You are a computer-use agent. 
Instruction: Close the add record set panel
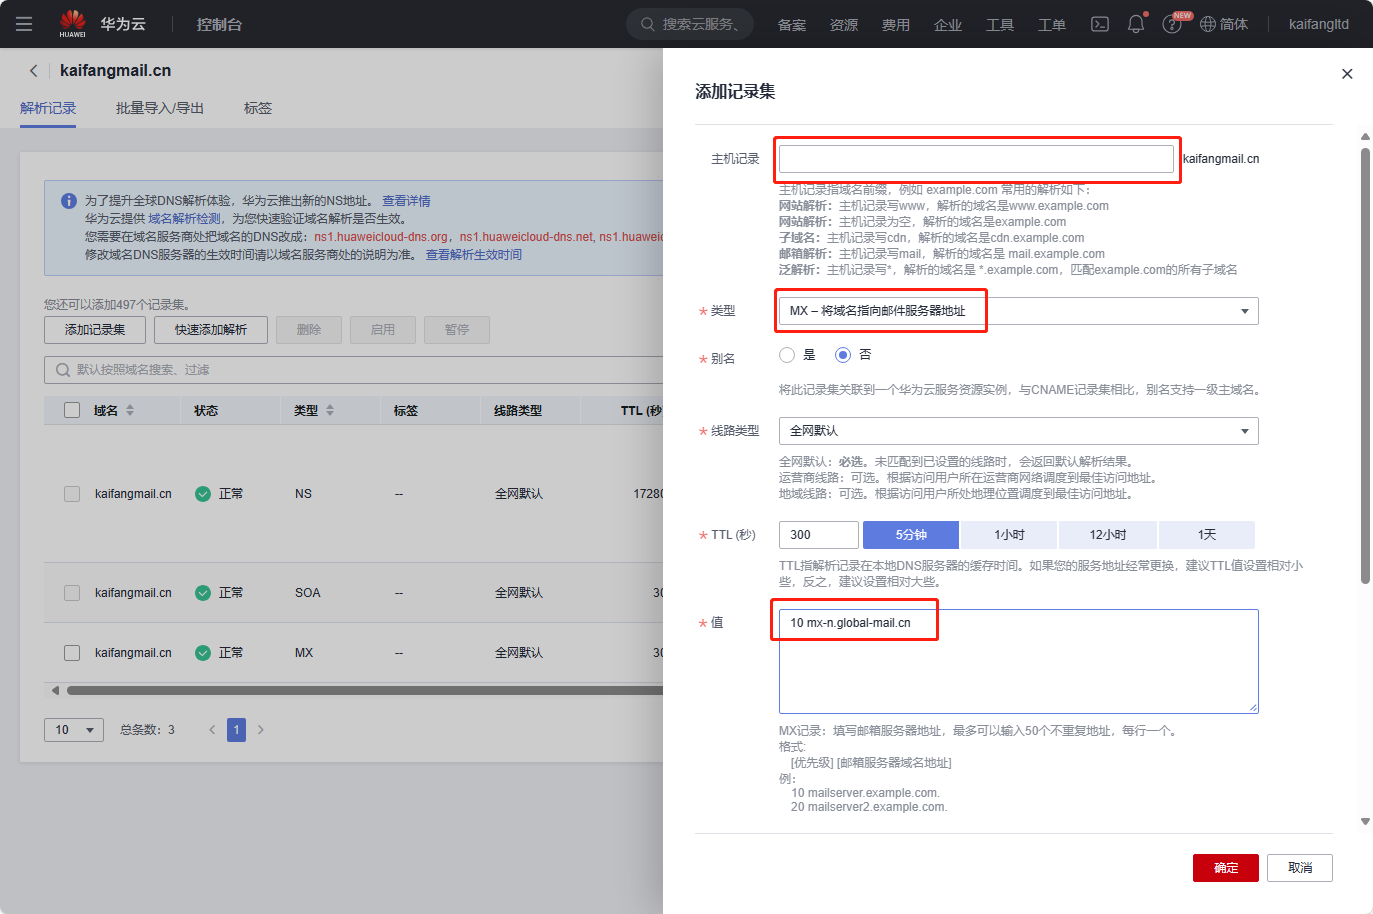point(1347,74)
